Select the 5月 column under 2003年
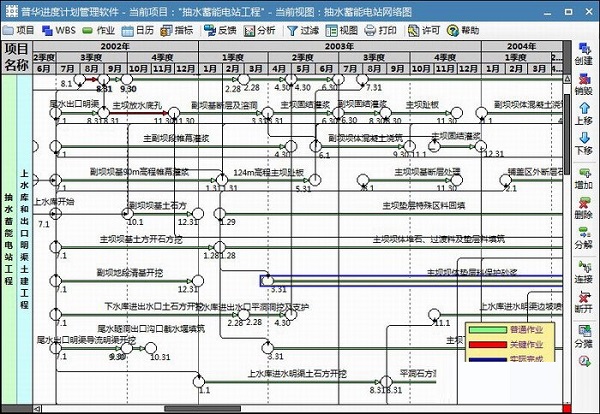Viewport: 600px width, 414px height. click(303, 69)
